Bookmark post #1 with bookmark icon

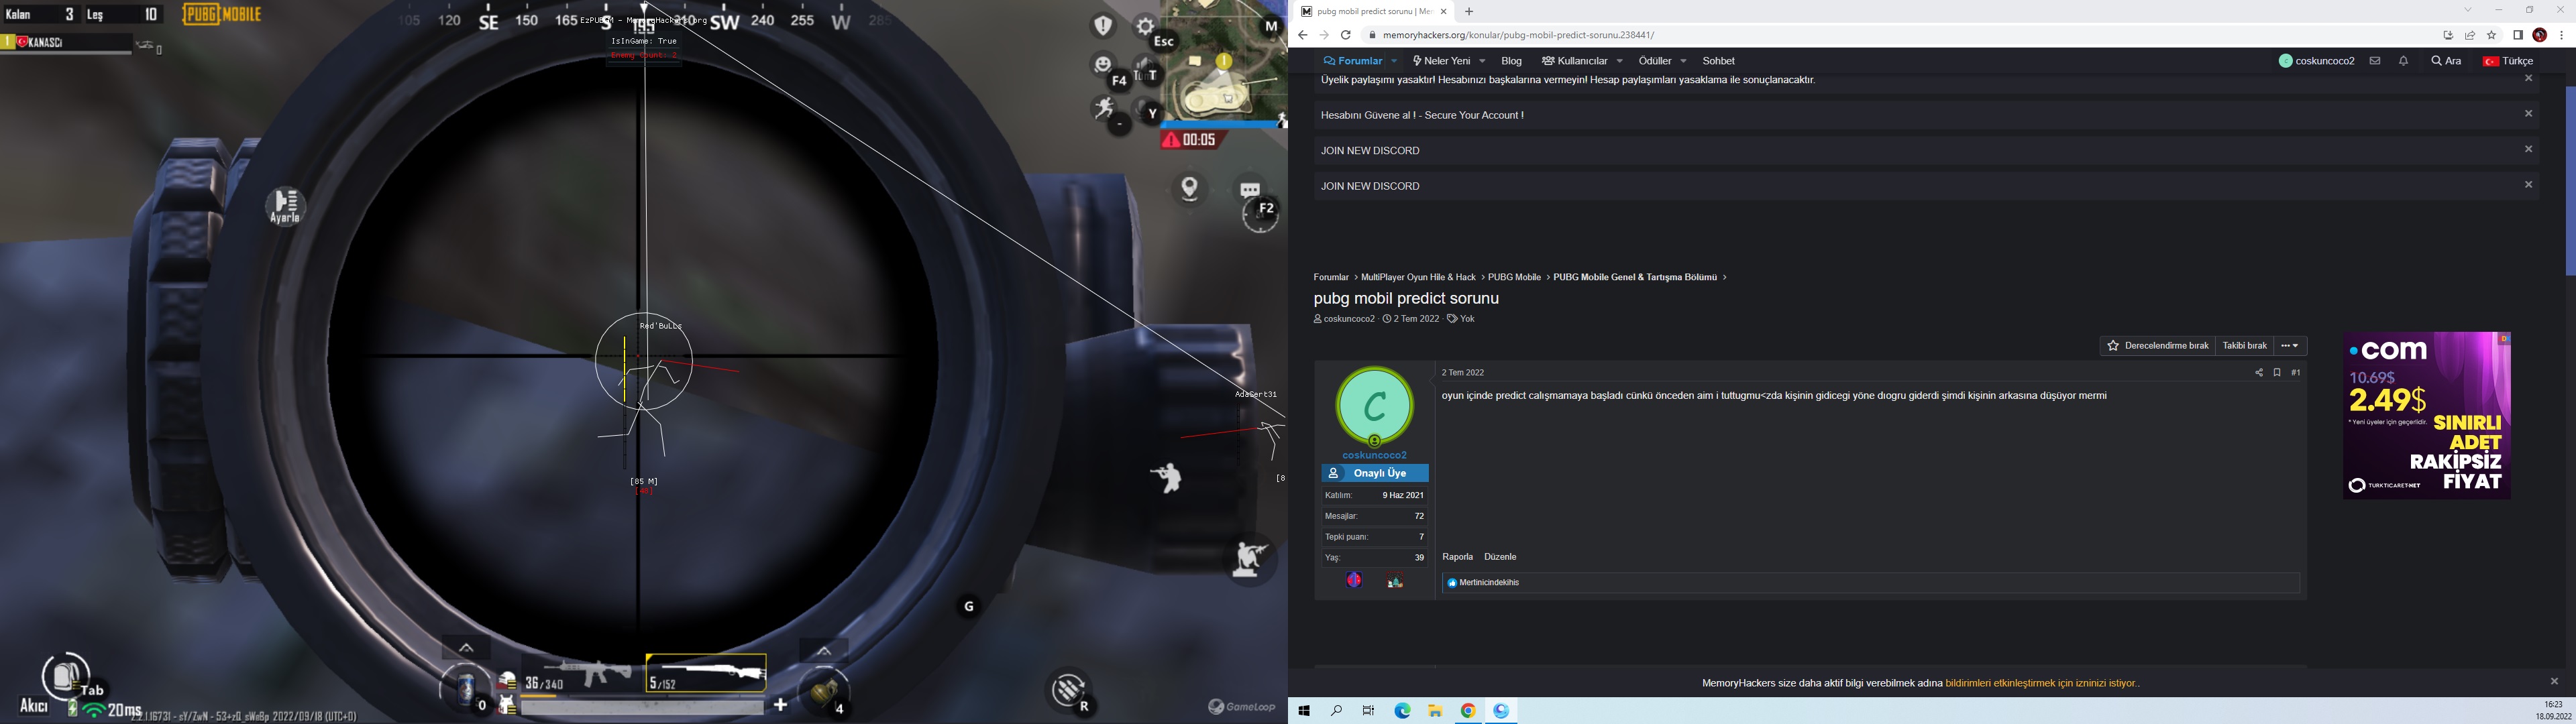point(2277,373)
